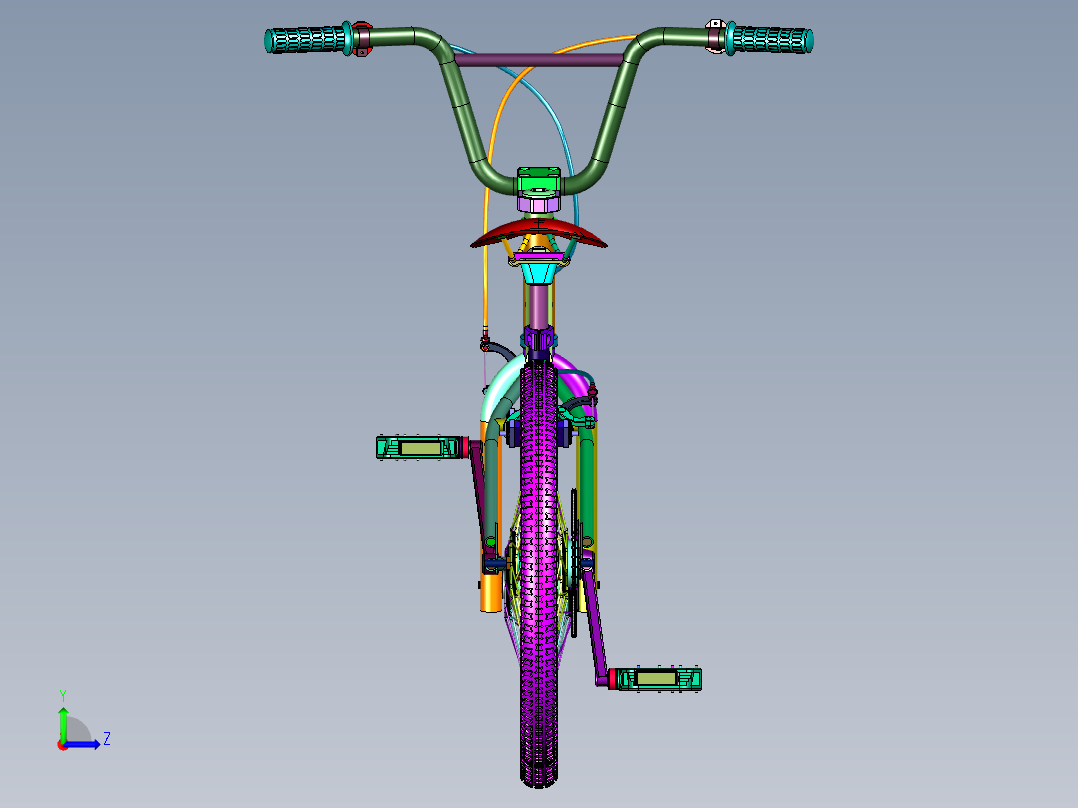This screenshot has width=1078, height=808.
Task: Select the lower right pedal
Action: (655, 679)
